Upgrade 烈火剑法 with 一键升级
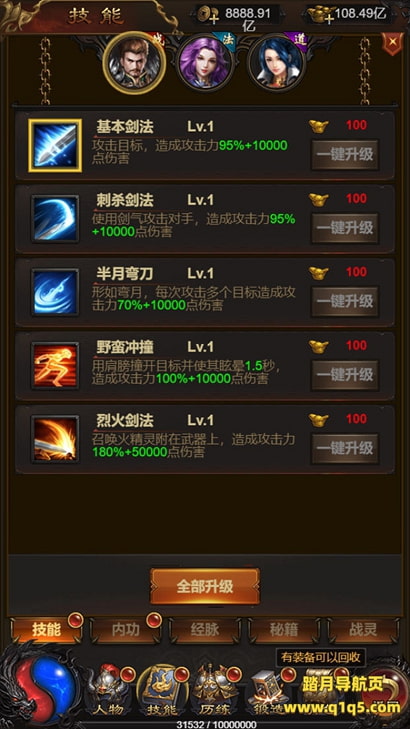Image resolution: width=410 pixels, height=729 pixels. pyautogui.click(x=345, y=448)
